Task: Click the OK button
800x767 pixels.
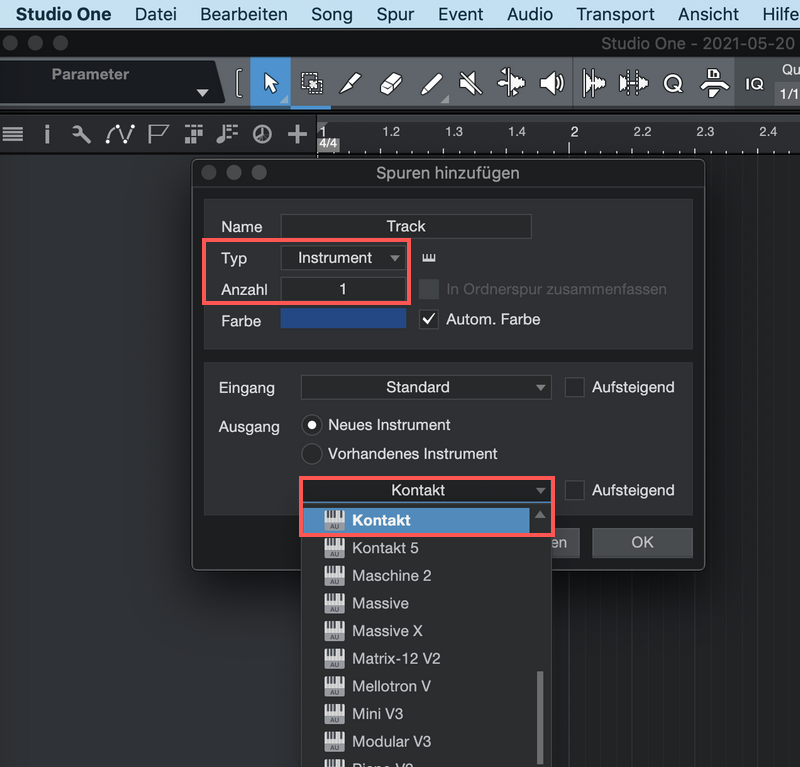Action: 642,542
